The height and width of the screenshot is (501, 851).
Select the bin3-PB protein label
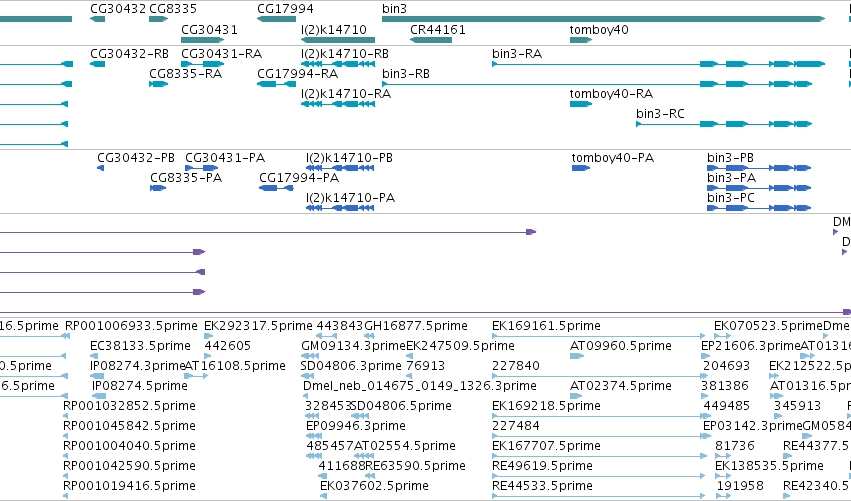pyautogui.click(x=730, y=157)
